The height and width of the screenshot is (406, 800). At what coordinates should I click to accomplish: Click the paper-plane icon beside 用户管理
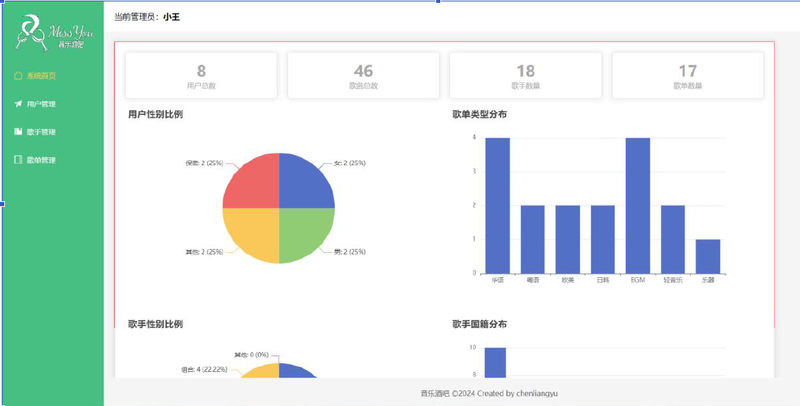(x=18, y=104)
